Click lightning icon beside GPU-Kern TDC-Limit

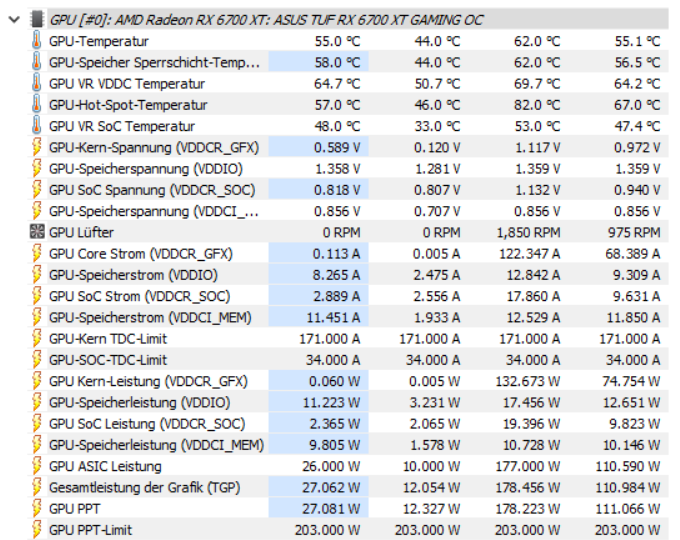tap(37, 338)
